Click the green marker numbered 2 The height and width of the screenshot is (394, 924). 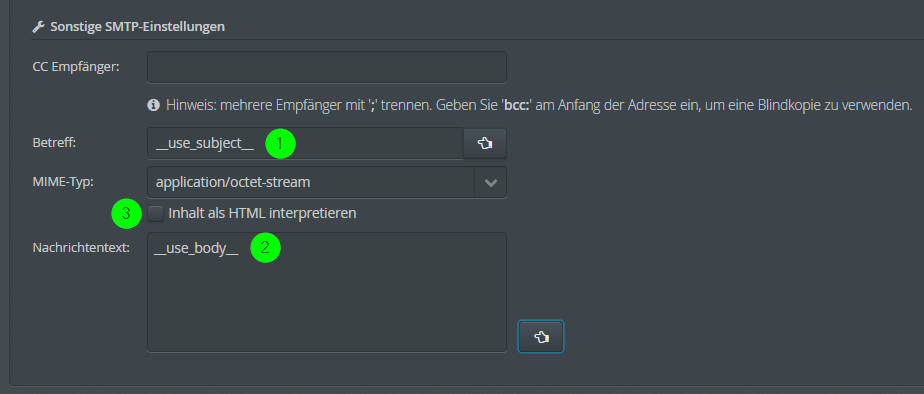coord(265,247)
